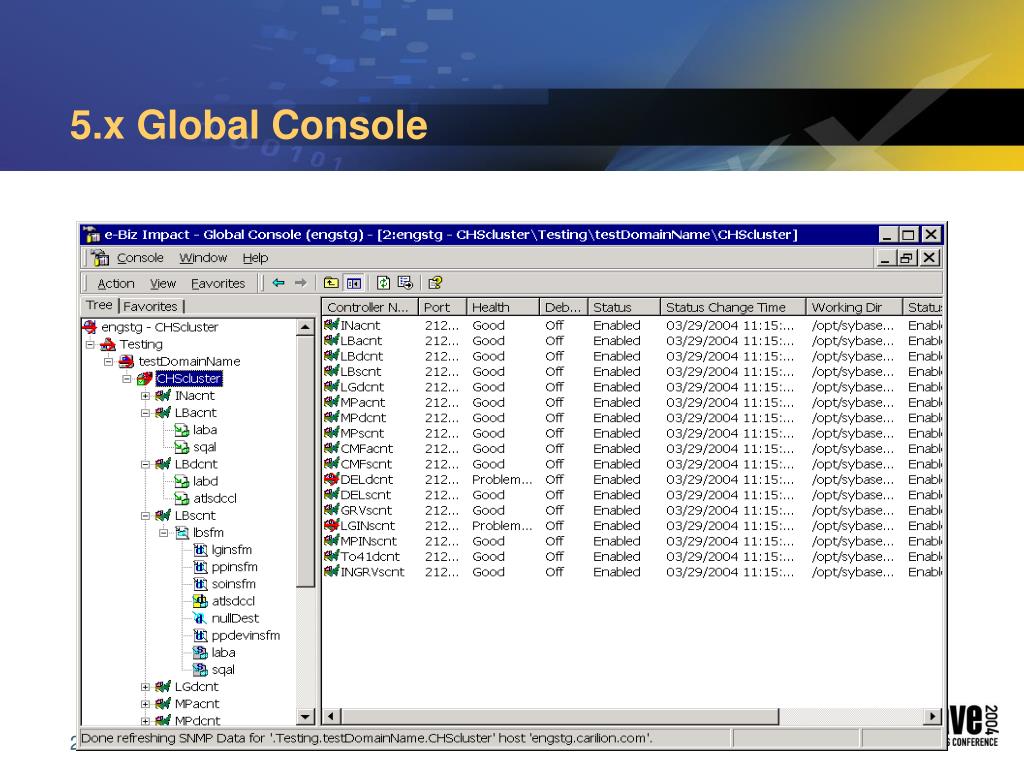Click the testDomainName node icon
This screenshot has width=1024, height=768.
126,361
